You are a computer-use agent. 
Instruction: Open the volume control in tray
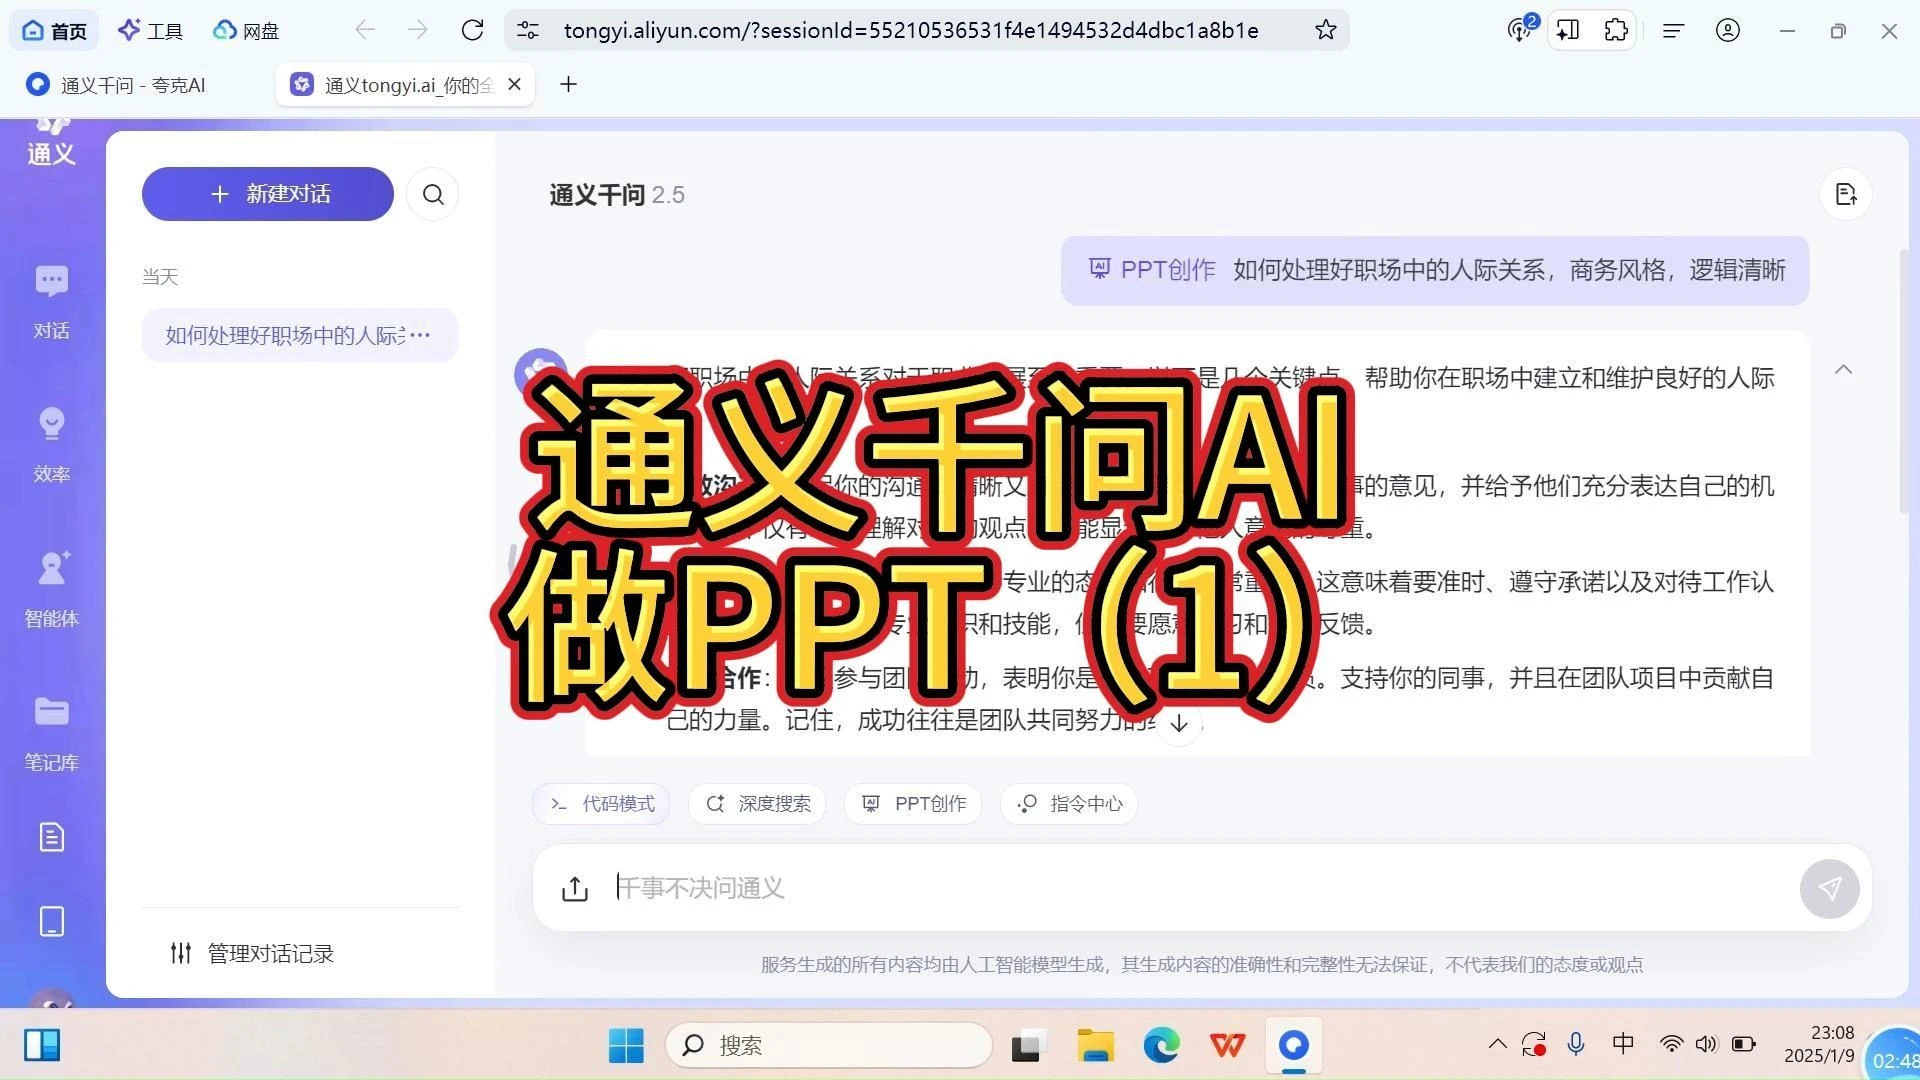point(1706,1044)
